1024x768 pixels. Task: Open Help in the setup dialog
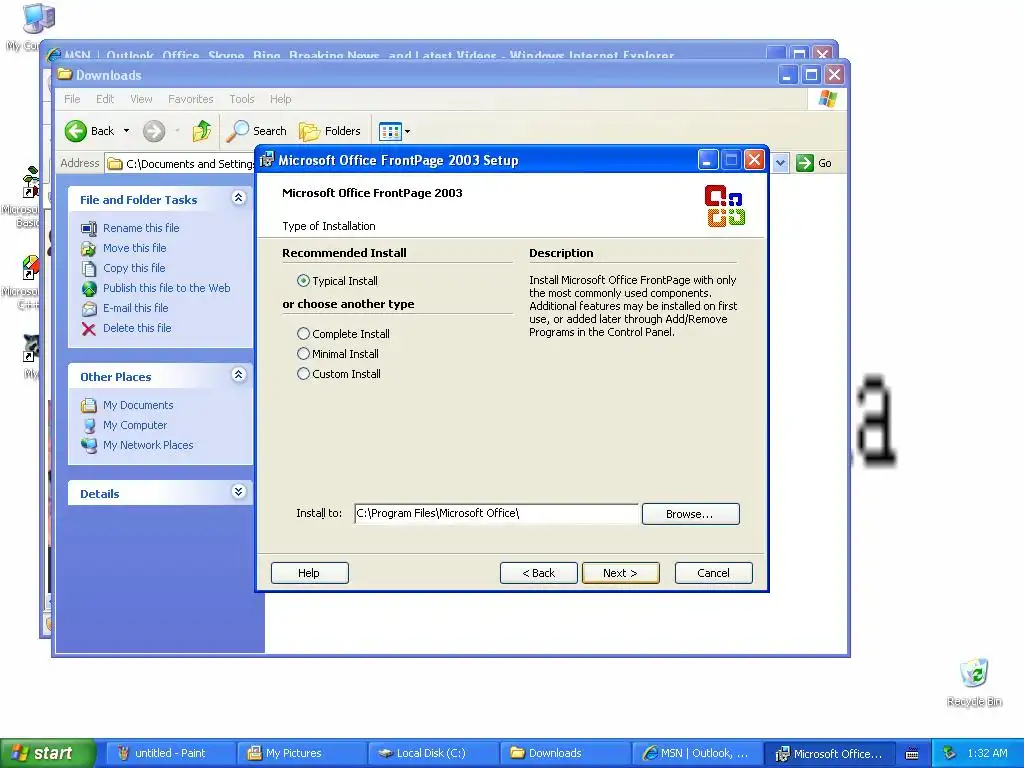309,573
